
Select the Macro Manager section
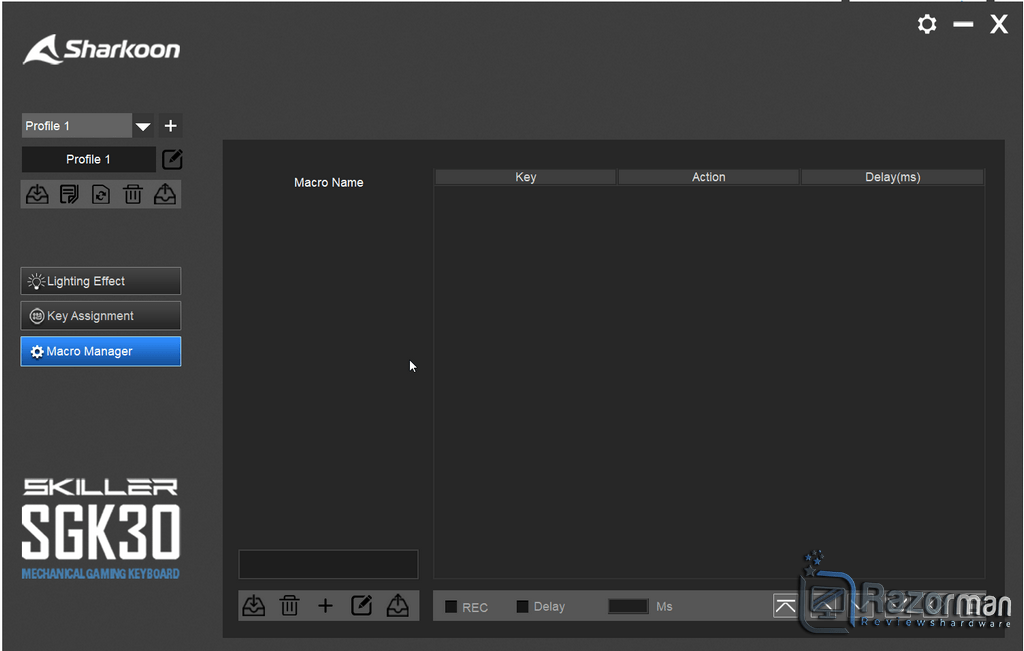tap(101, 351)
